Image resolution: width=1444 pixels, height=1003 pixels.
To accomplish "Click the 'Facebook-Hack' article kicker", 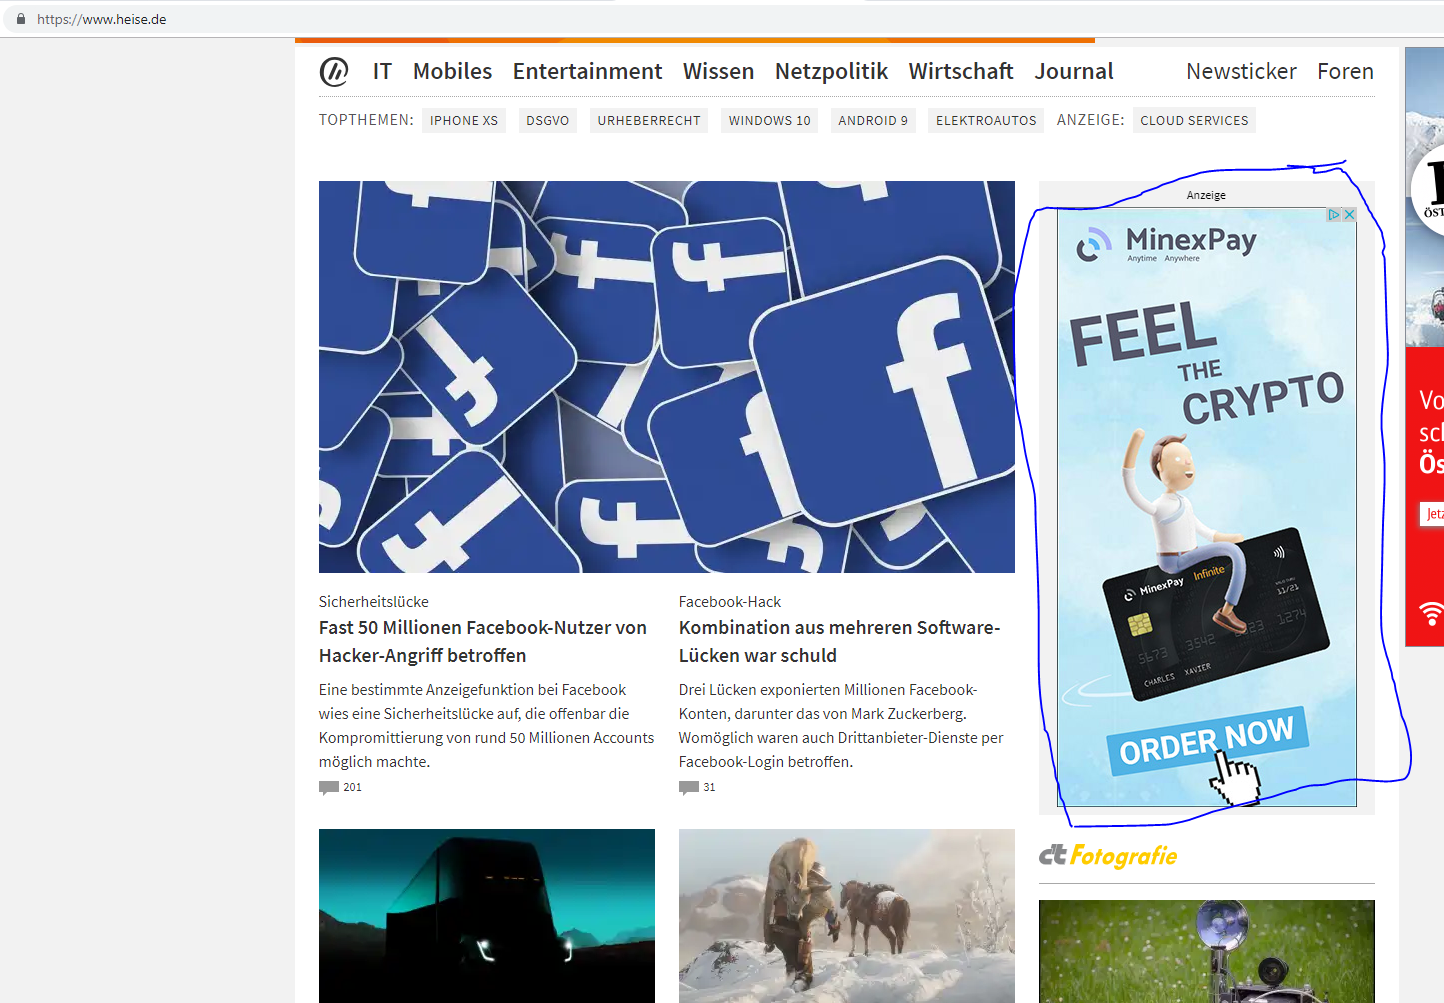I will coord(730,601).
